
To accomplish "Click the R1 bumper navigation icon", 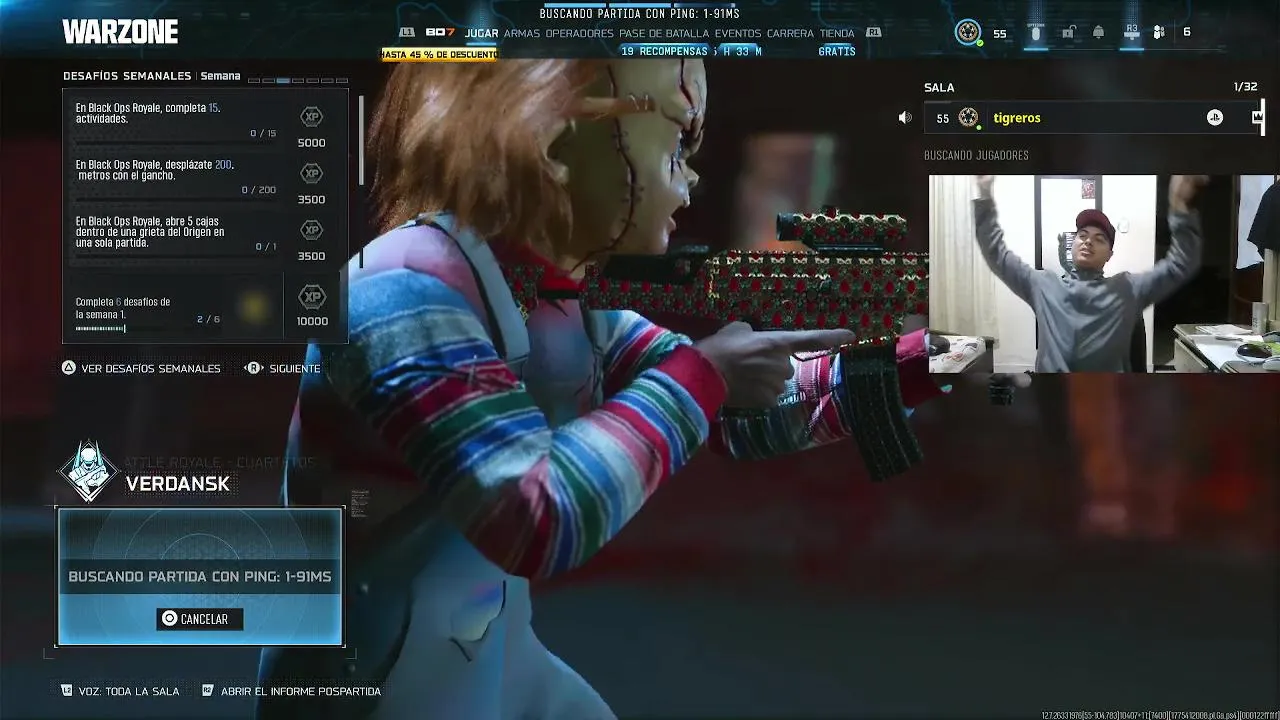I will [x=874, y=33].
